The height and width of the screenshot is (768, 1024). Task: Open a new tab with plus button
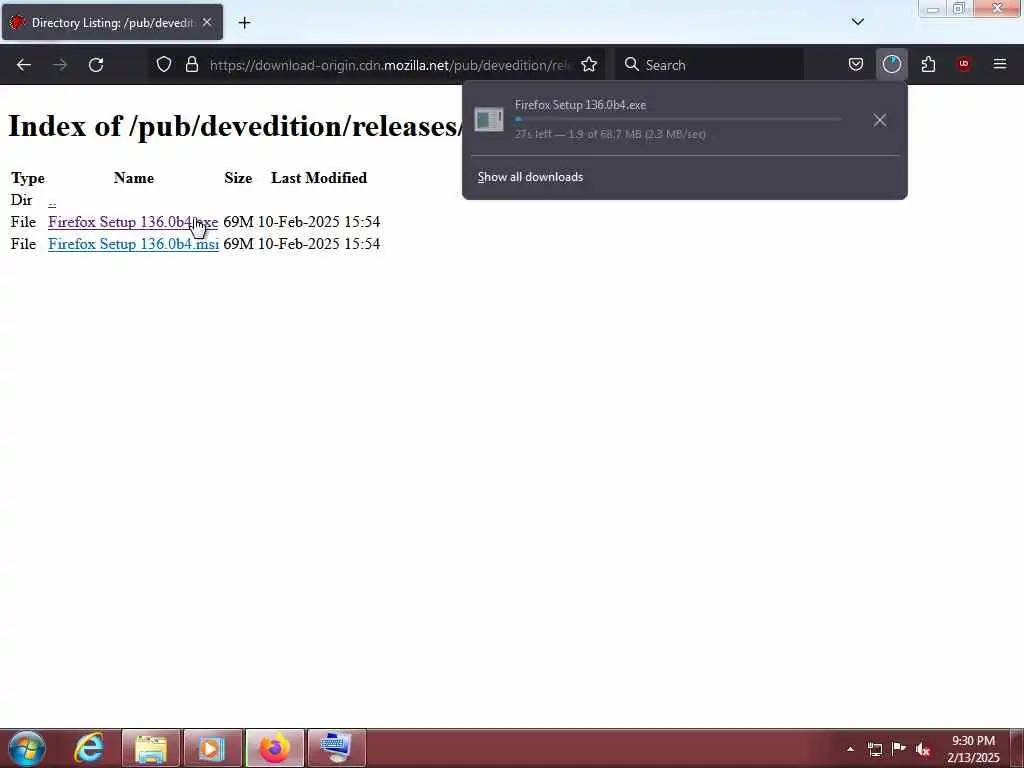pos(244,23)
